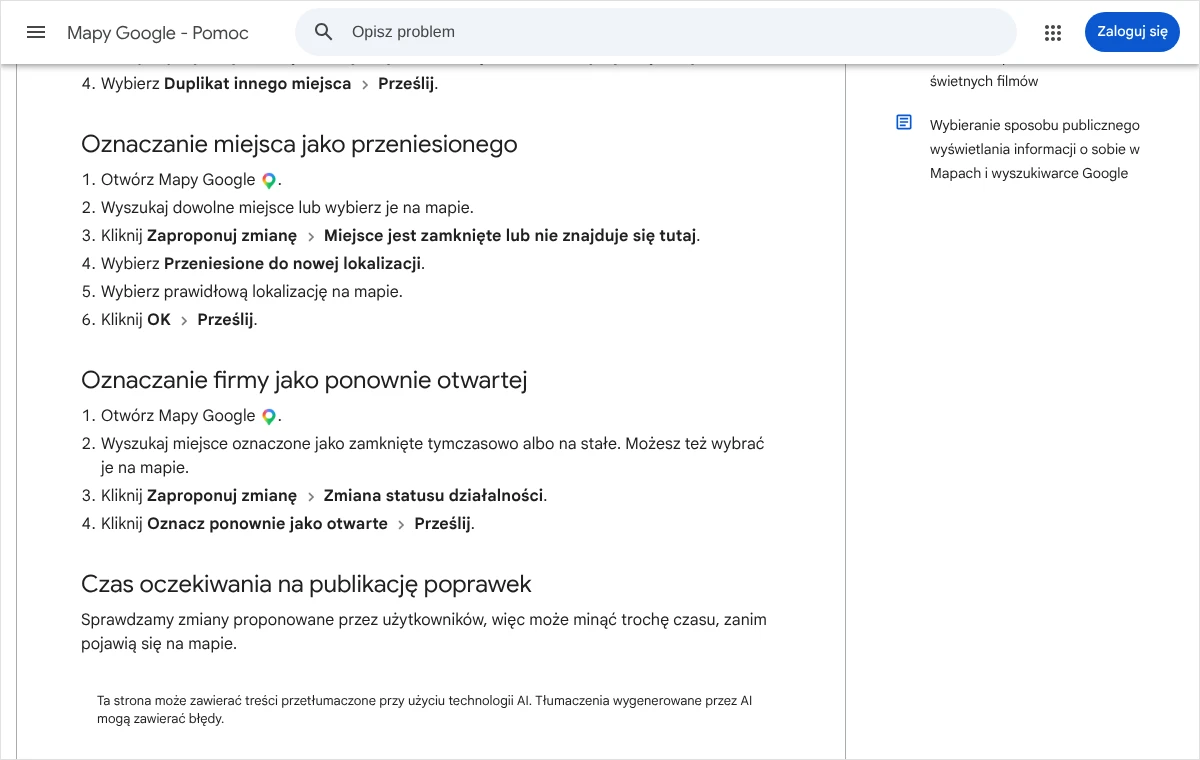Click the chevron after Oznacz ponownie jako otwarte
Image resolution: width=1200 pixels, height=760 pixels.
(401, 525)
